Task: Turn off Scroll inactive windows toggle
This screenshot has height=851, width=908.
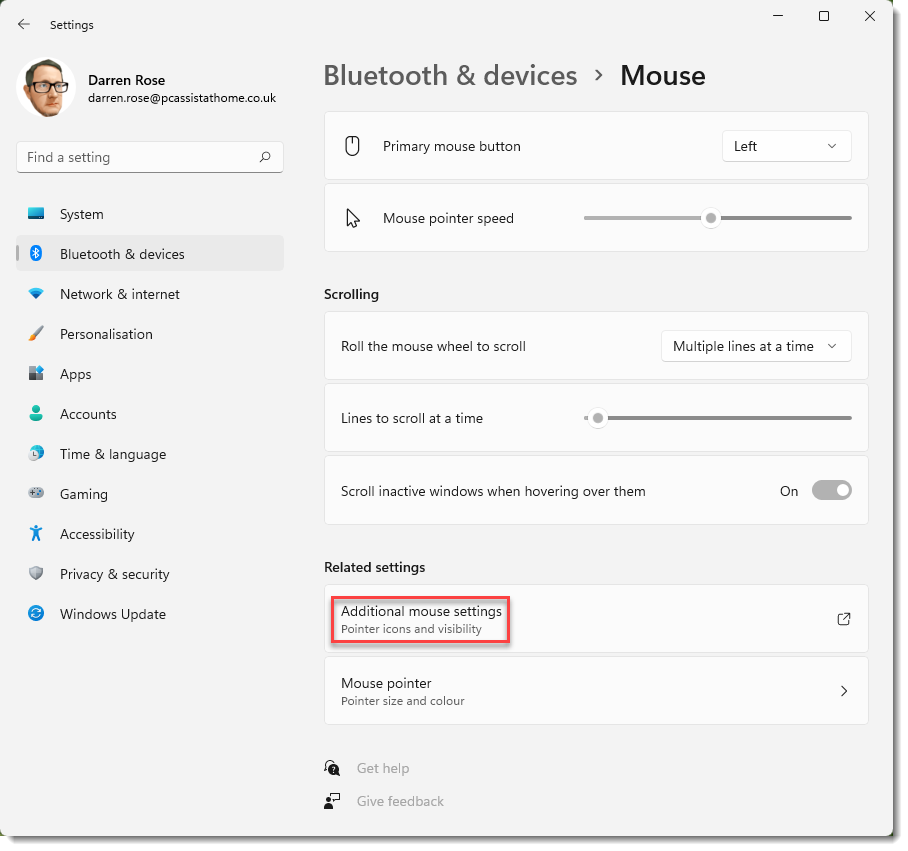Action: [x=831, y=491]
